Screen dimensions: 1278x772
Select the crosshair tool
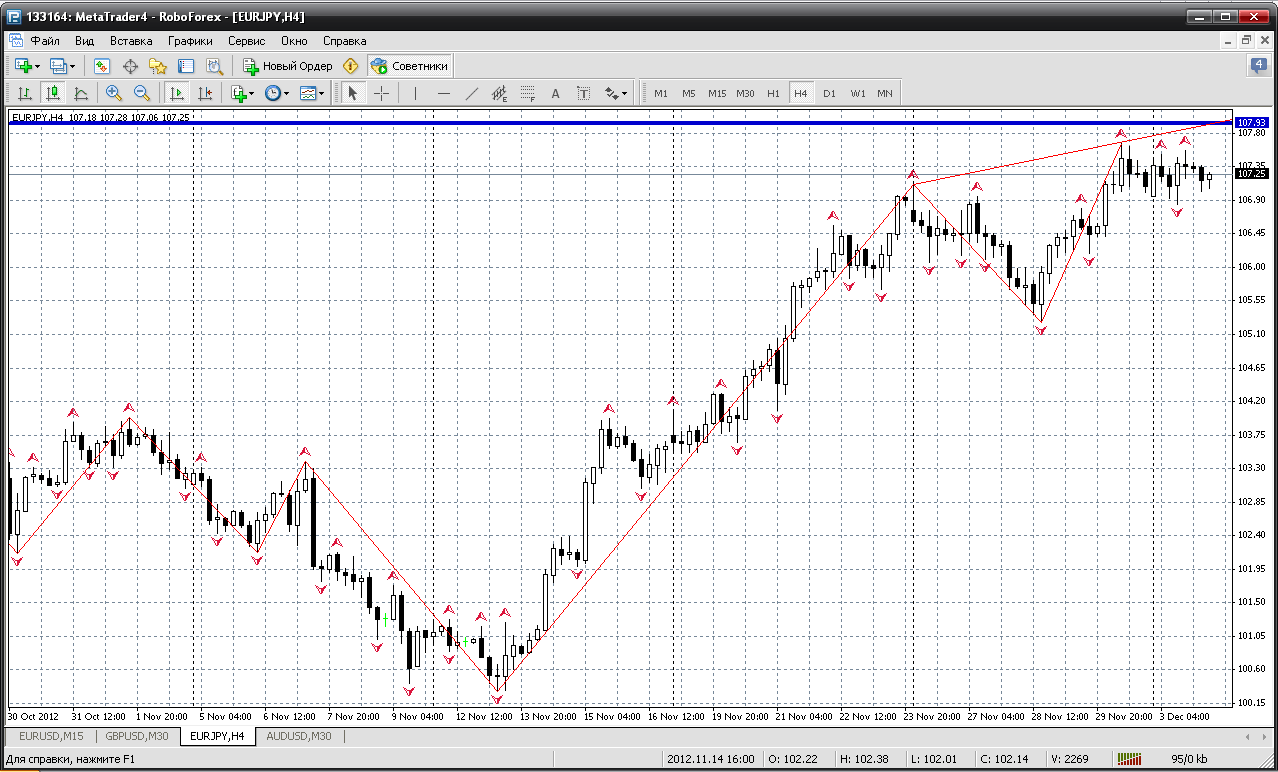coord(381,93)
